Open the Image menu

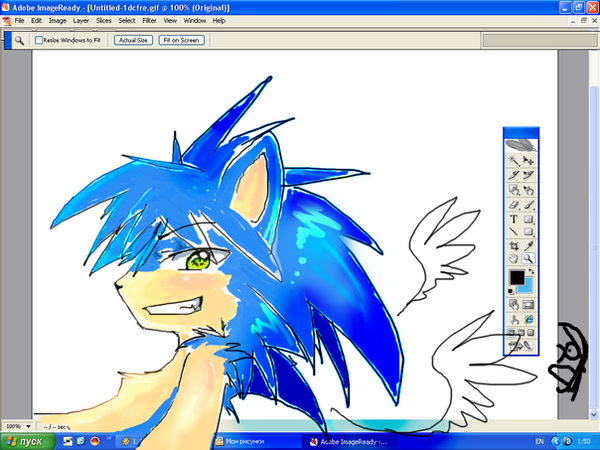click(x=57, y=21)
